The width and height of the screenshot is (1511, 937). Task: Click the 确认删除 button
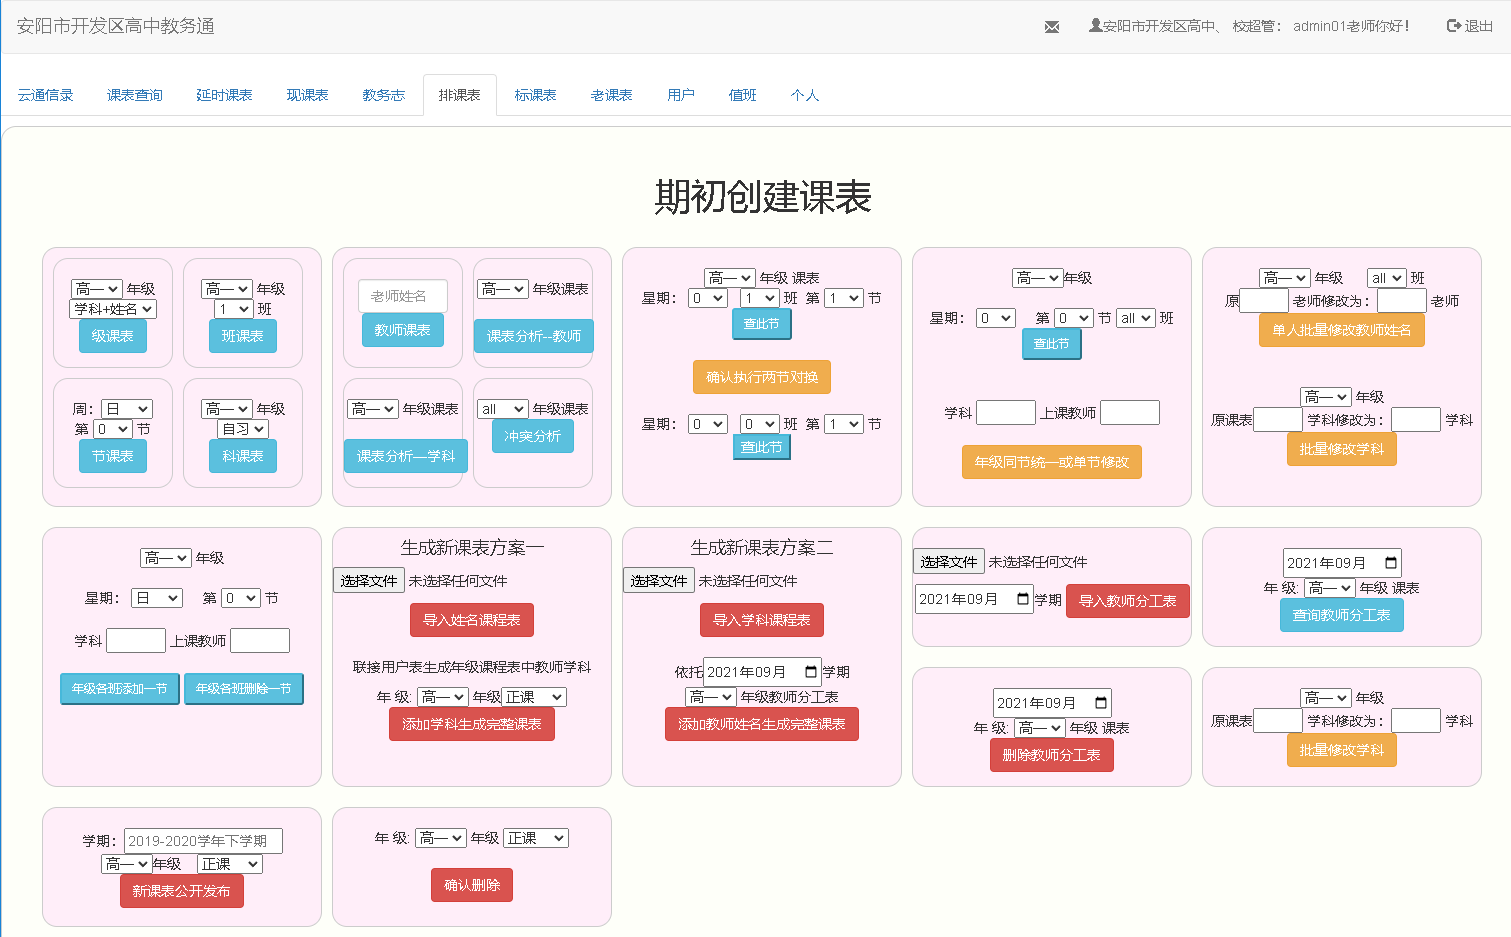pyautogui.click(x=472, y=885)
